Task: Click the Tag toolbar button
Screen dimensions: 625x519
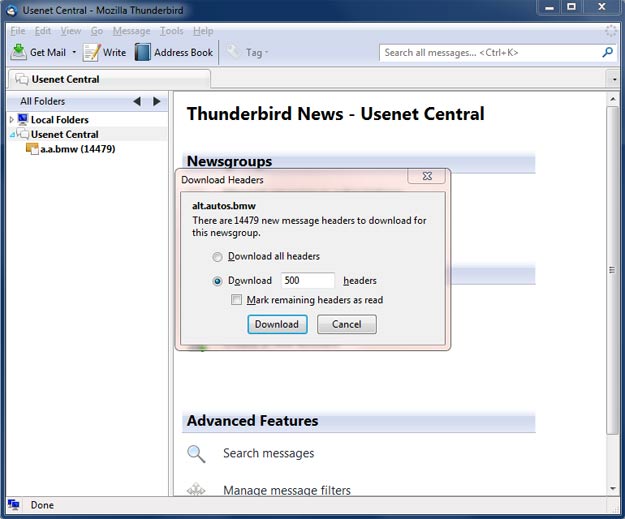Action: pos(247,52)
